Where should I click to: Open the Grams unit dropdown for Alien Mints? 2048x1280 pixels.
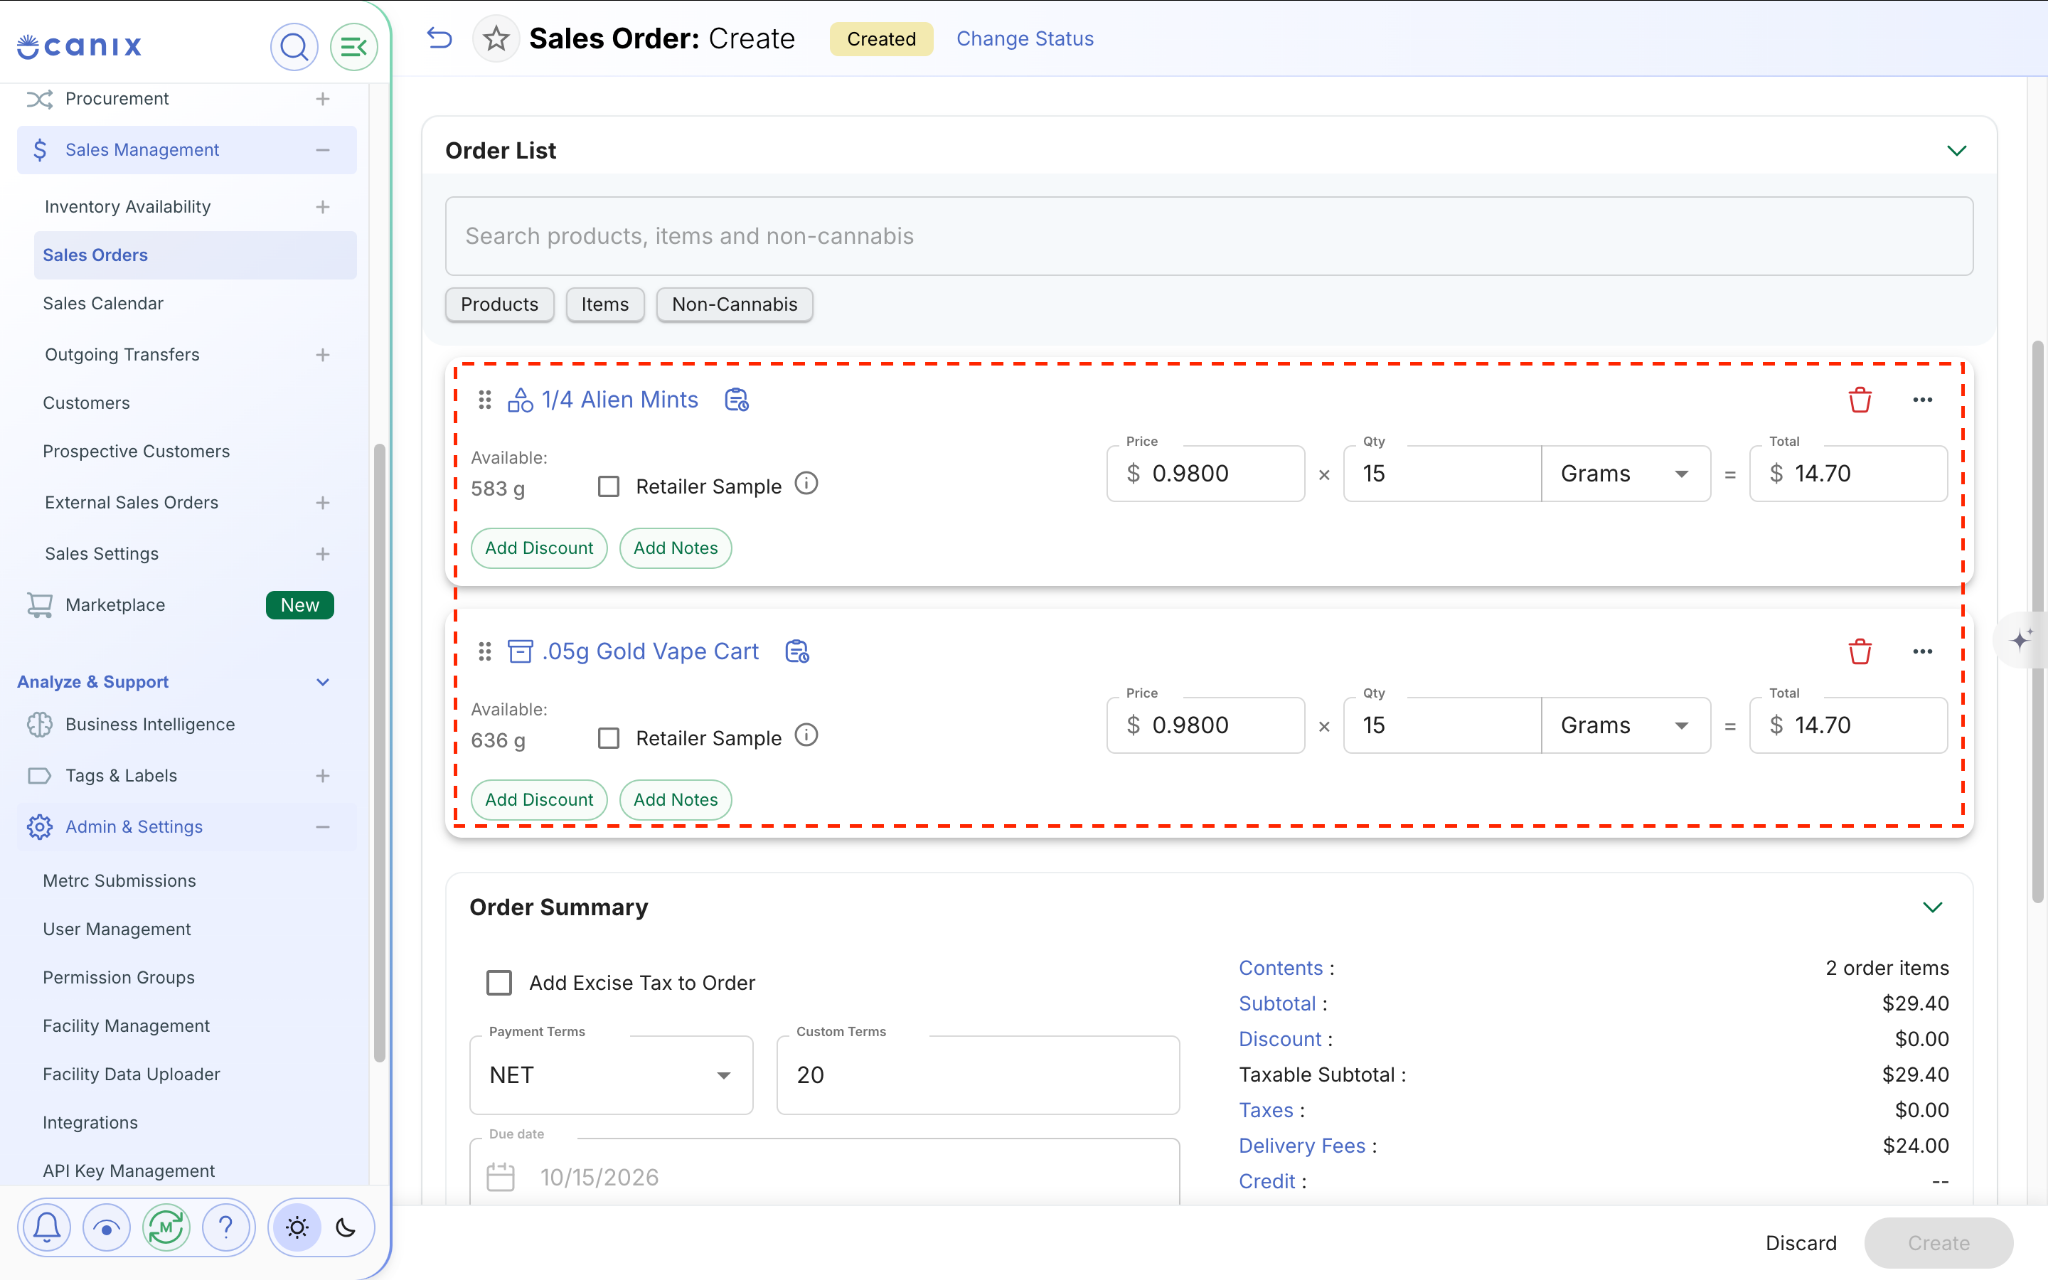point(1626,474)
